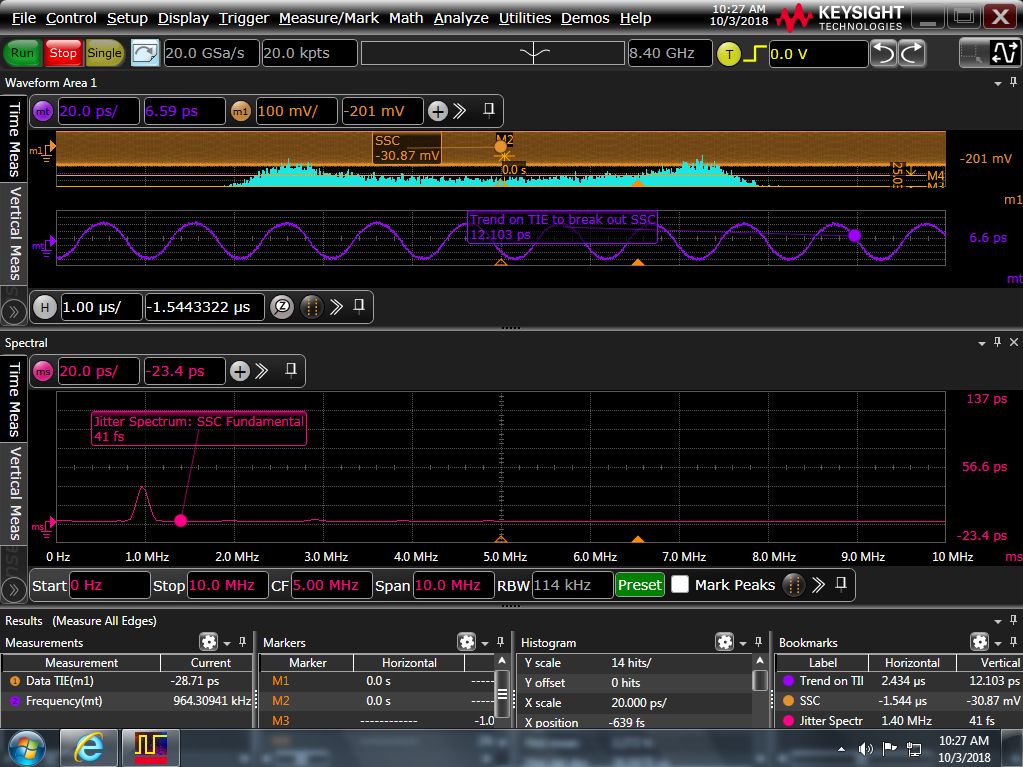
Task: Click the Span frequency input field
Action: (x=453, y=585)
